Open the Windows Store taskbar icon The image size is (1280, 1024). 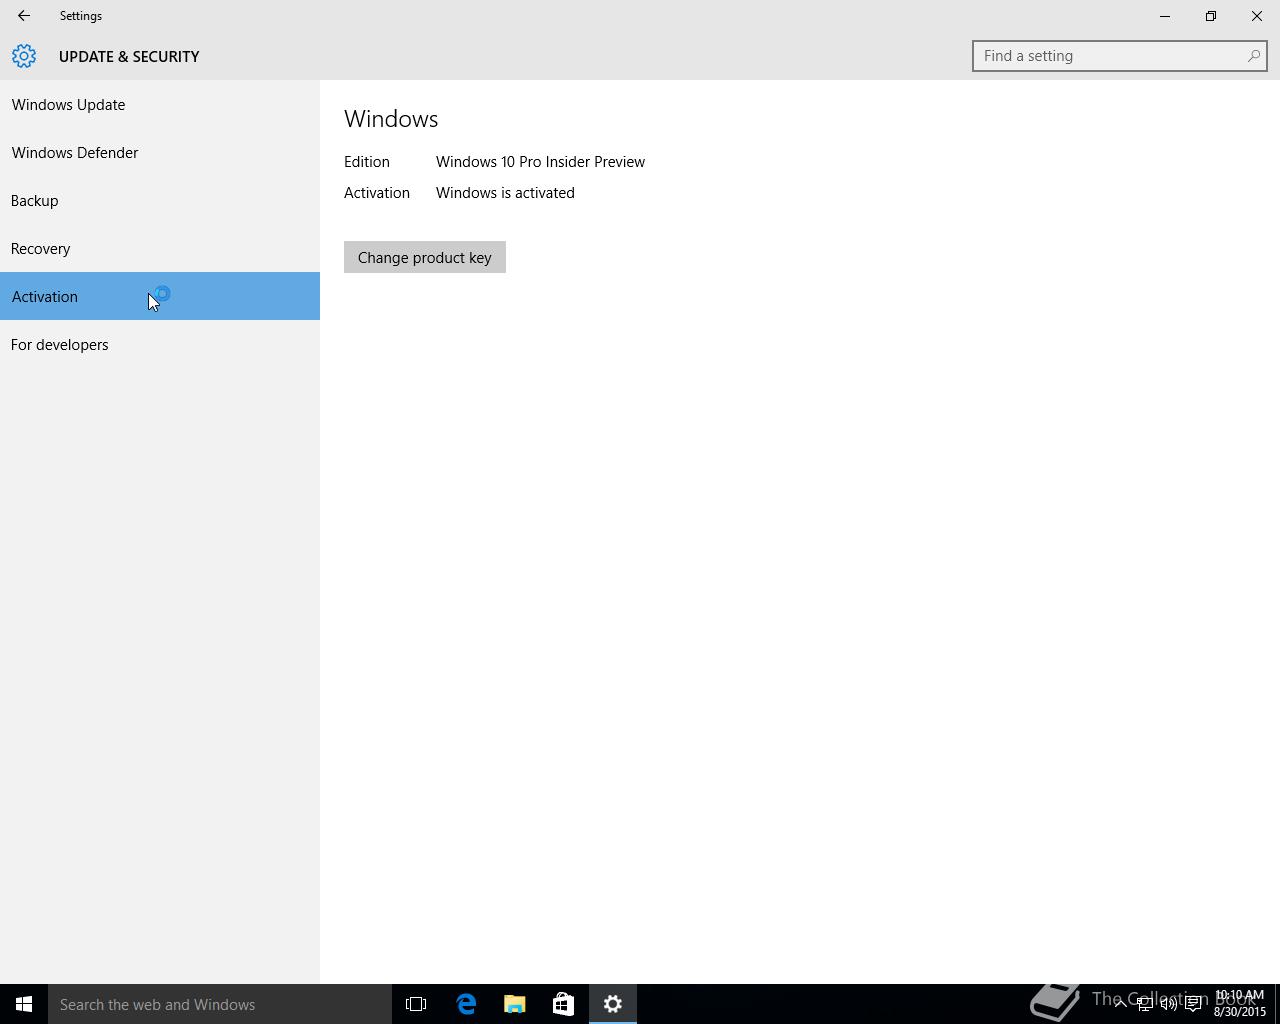click(x=564, y=1004)
